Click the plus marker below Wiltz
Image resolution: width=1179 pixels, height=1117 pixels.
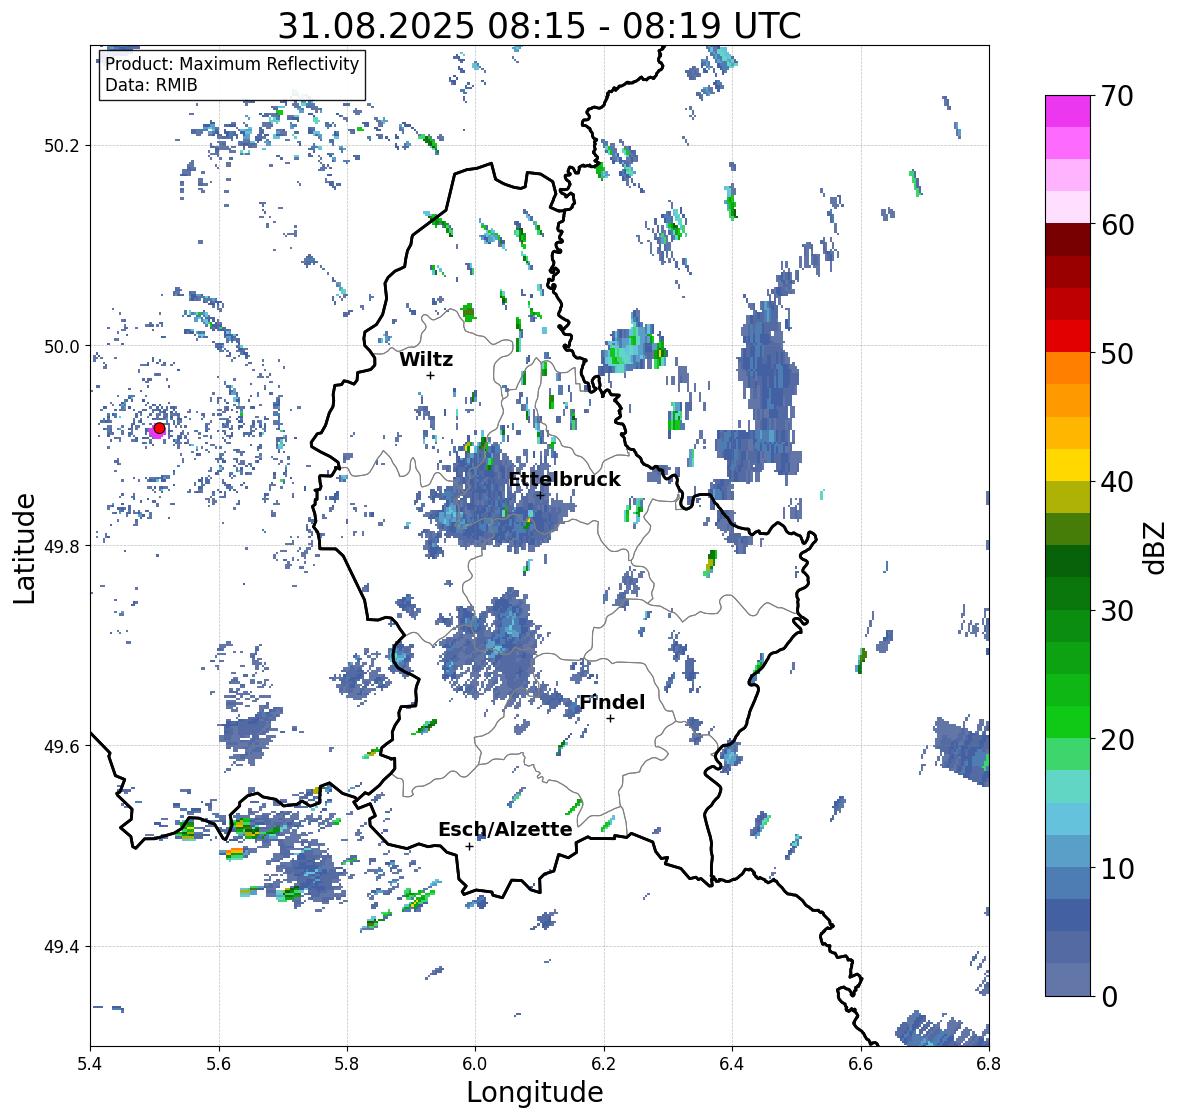(430, 375)
